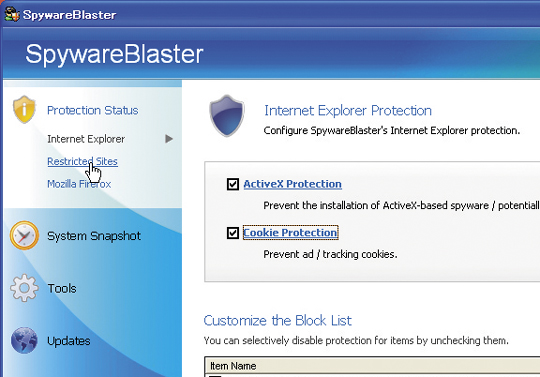This screenshot has width=540, height=377.
Task: Click 'Prevent ad / tracking cookies.' text
Action: (x=330, y=254)
